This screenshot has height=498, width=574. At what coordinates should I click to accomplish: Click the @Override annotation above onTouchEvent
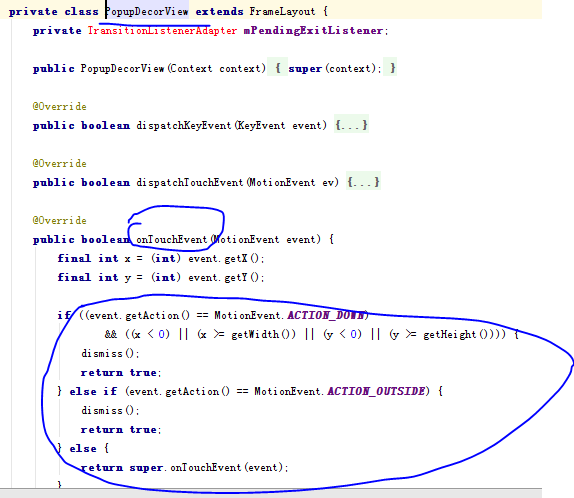click(x=59, y=220)
